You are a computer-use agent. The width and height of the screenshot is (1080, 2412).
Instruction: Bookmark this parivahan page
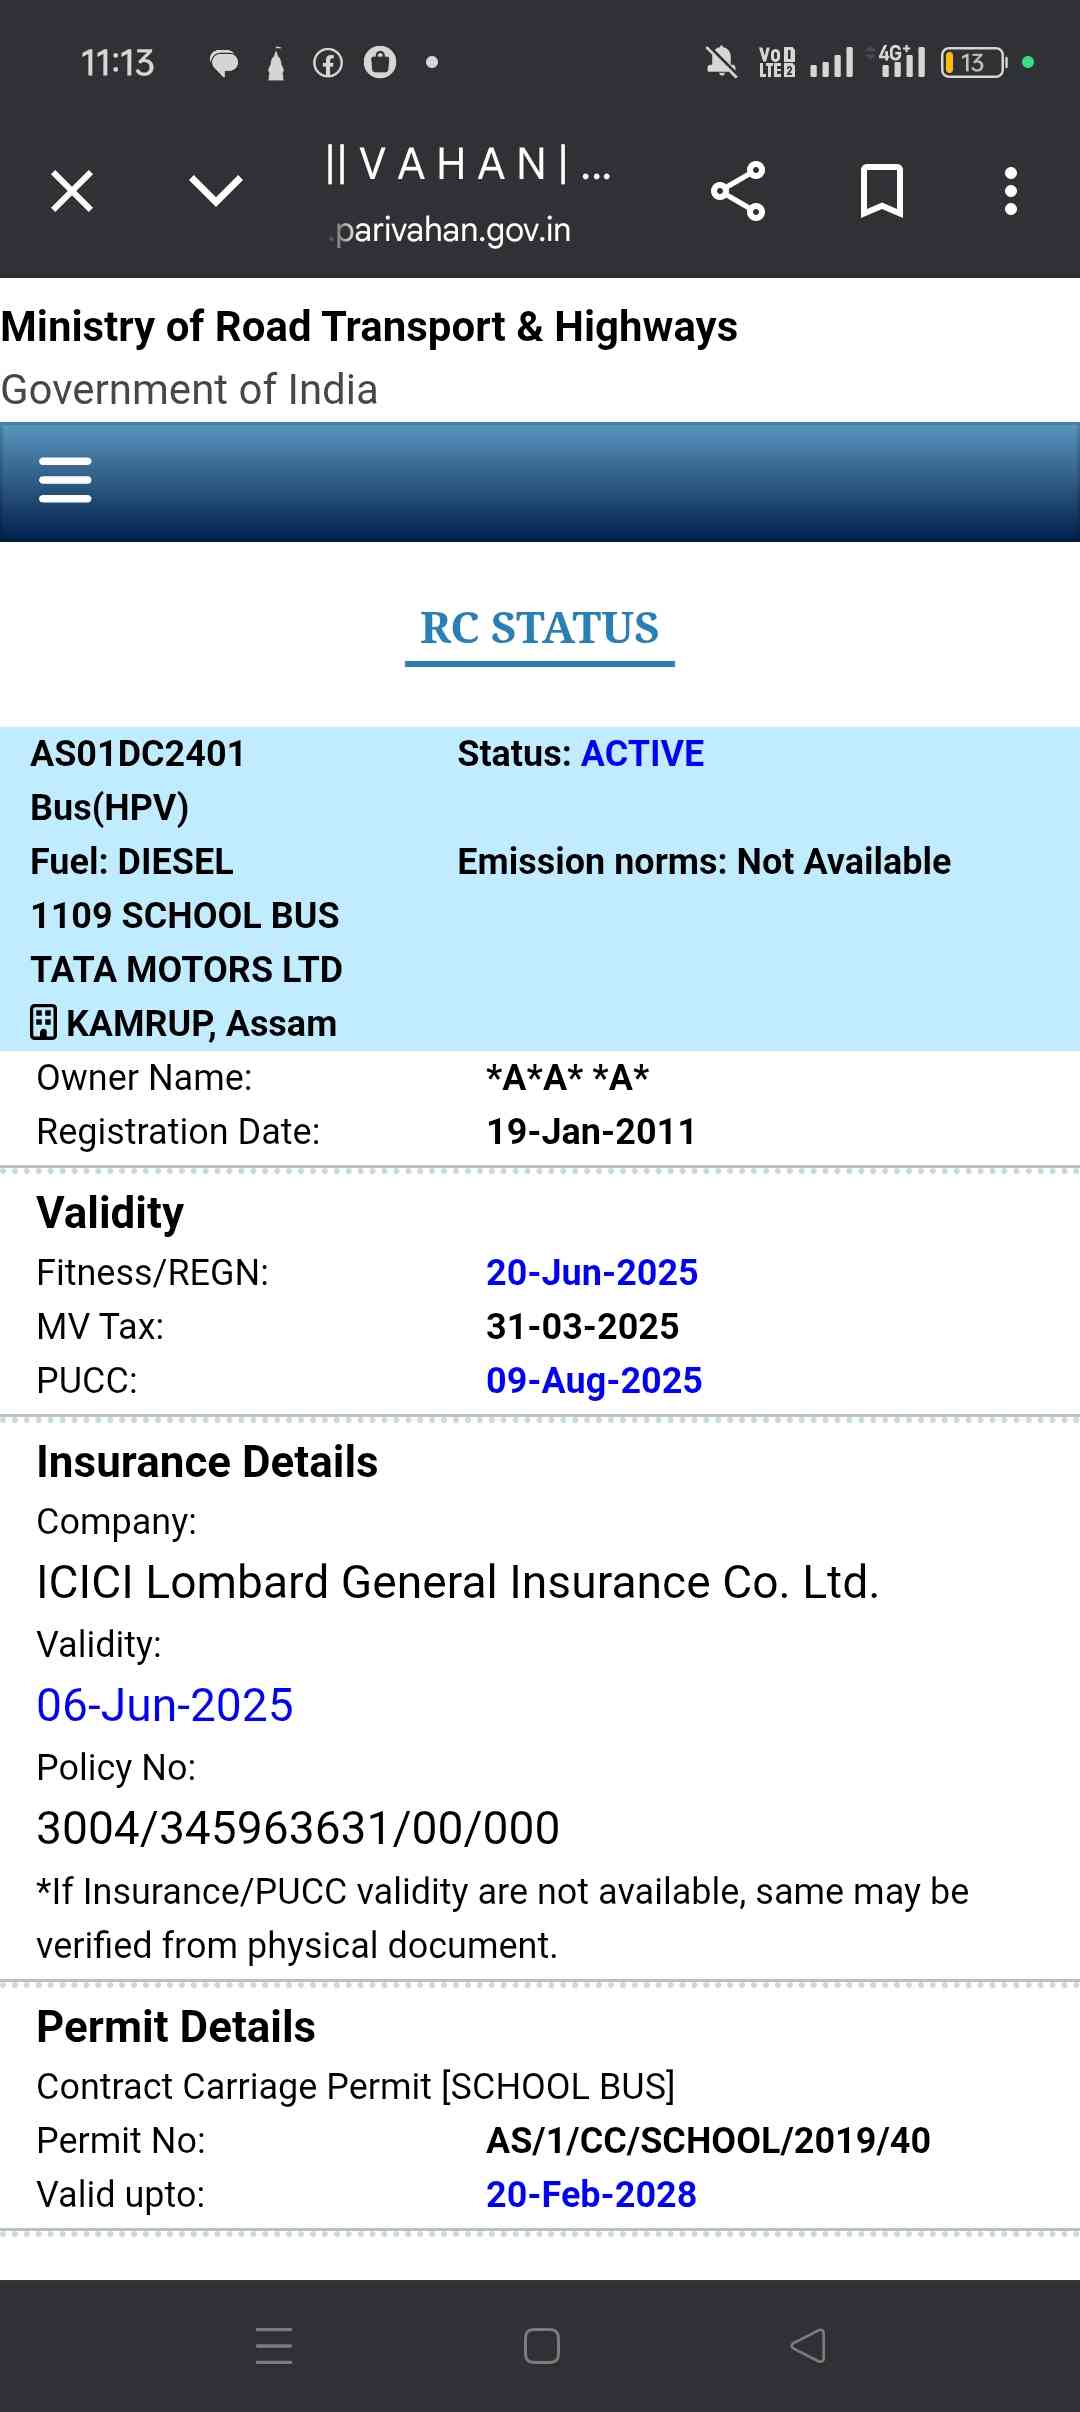tap(881, 191)
